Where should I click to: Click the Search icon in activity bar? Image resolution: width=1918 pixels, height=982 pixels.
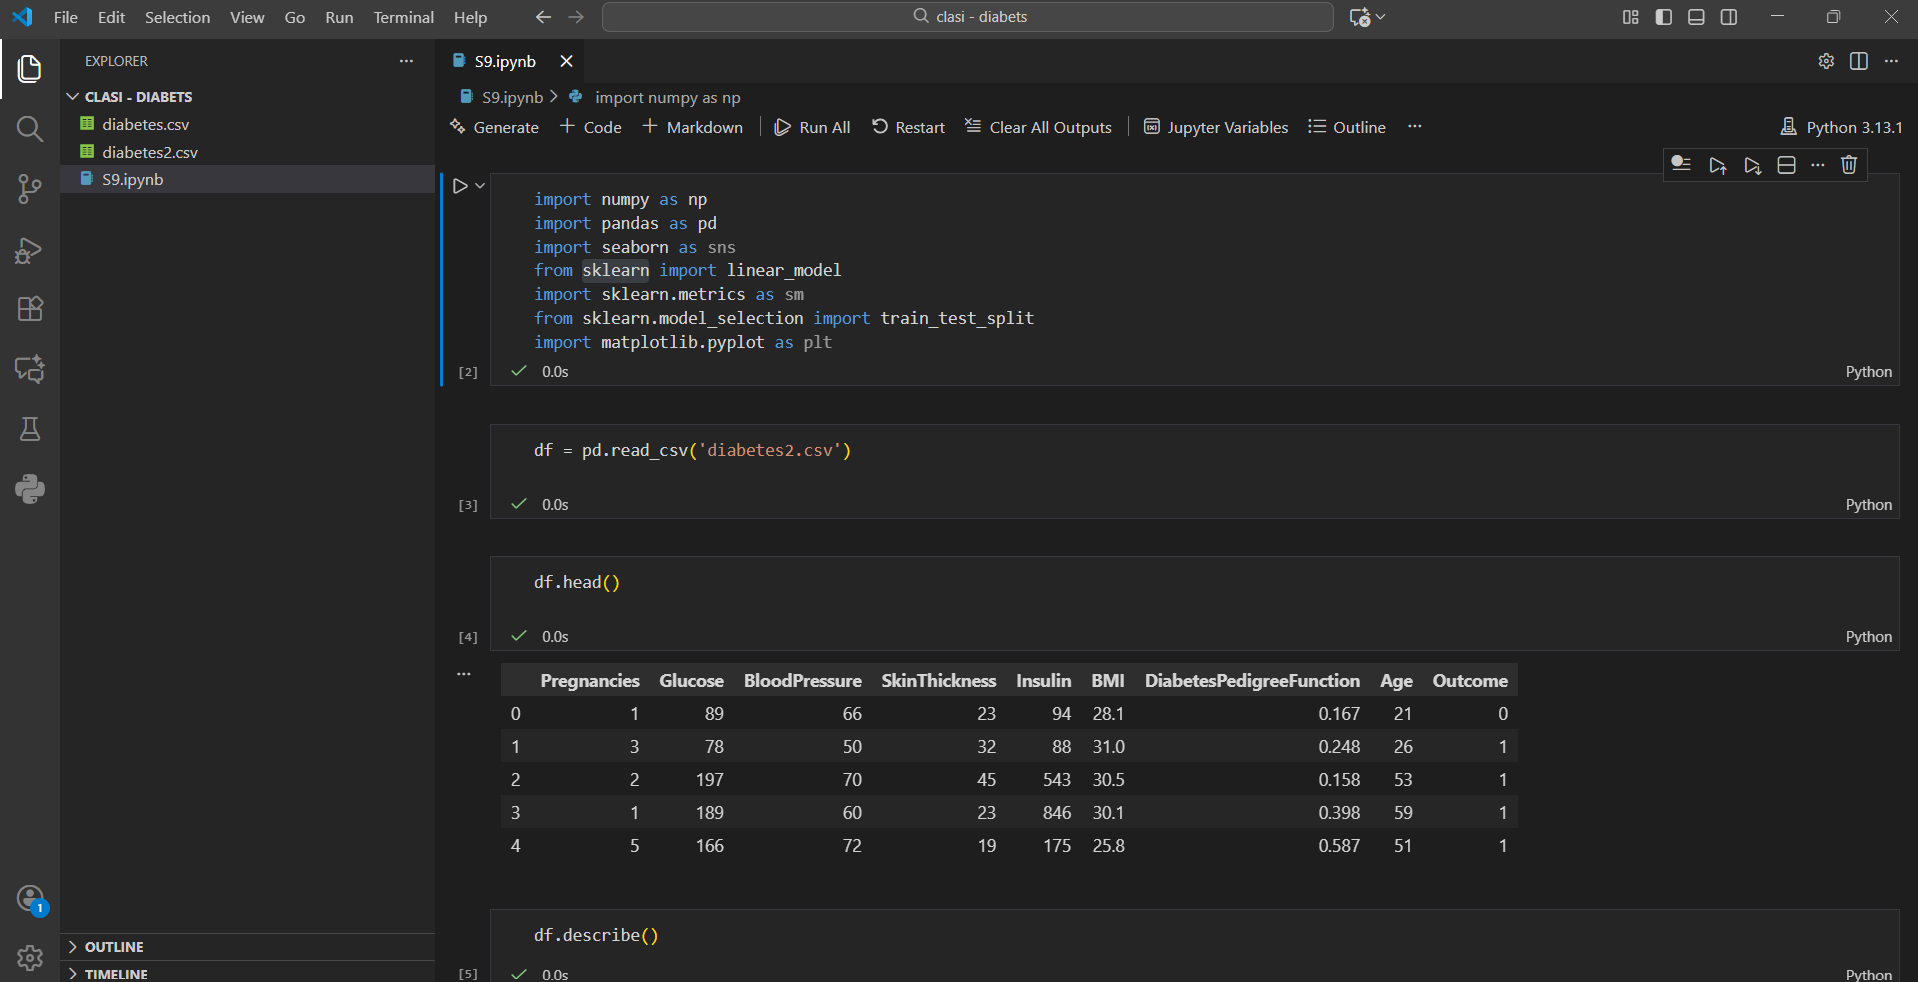coord(30,129)
